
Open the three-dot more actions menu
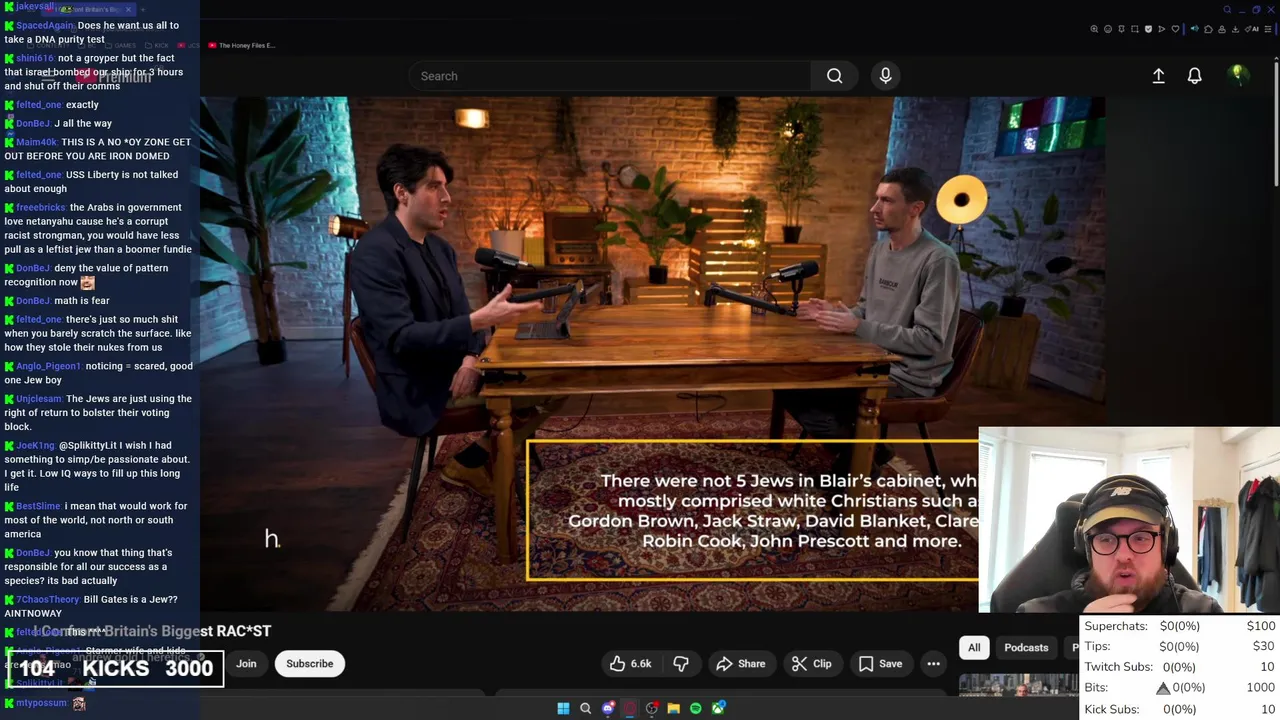click(933, 664)
